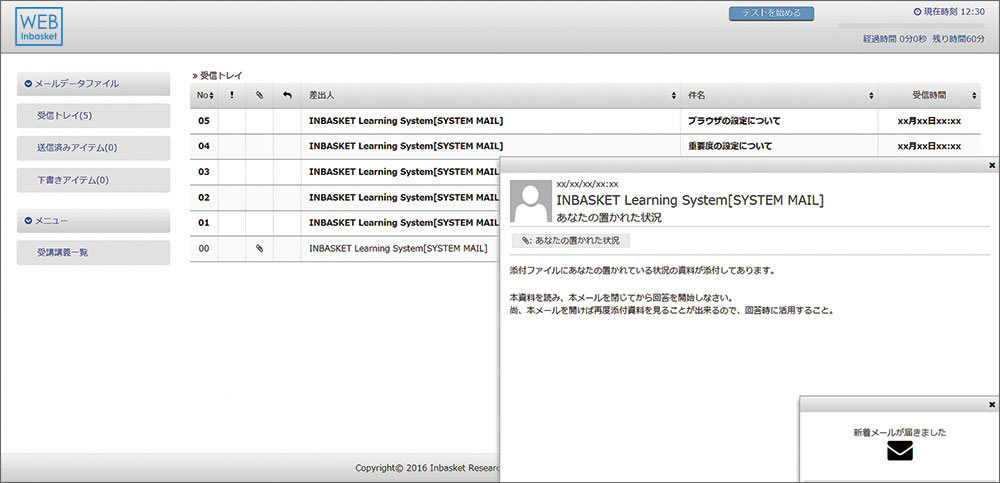Click the clock icon beside 現在時刻
1000x483 pixels.
coord(918,12)
